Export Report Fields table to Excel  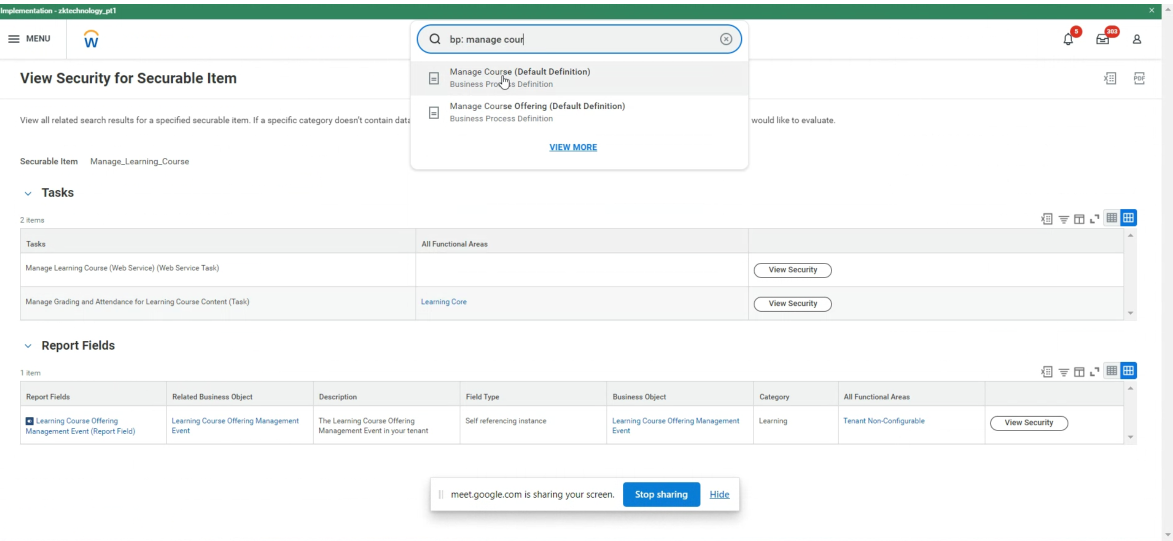[1047, 371]
